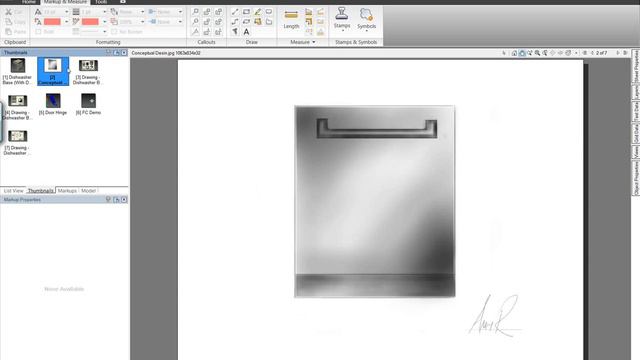Screen dimensions: 640x360
Task: Open thumbnail [4] Drawing - Dishwasher
Action: click(18, 107)
